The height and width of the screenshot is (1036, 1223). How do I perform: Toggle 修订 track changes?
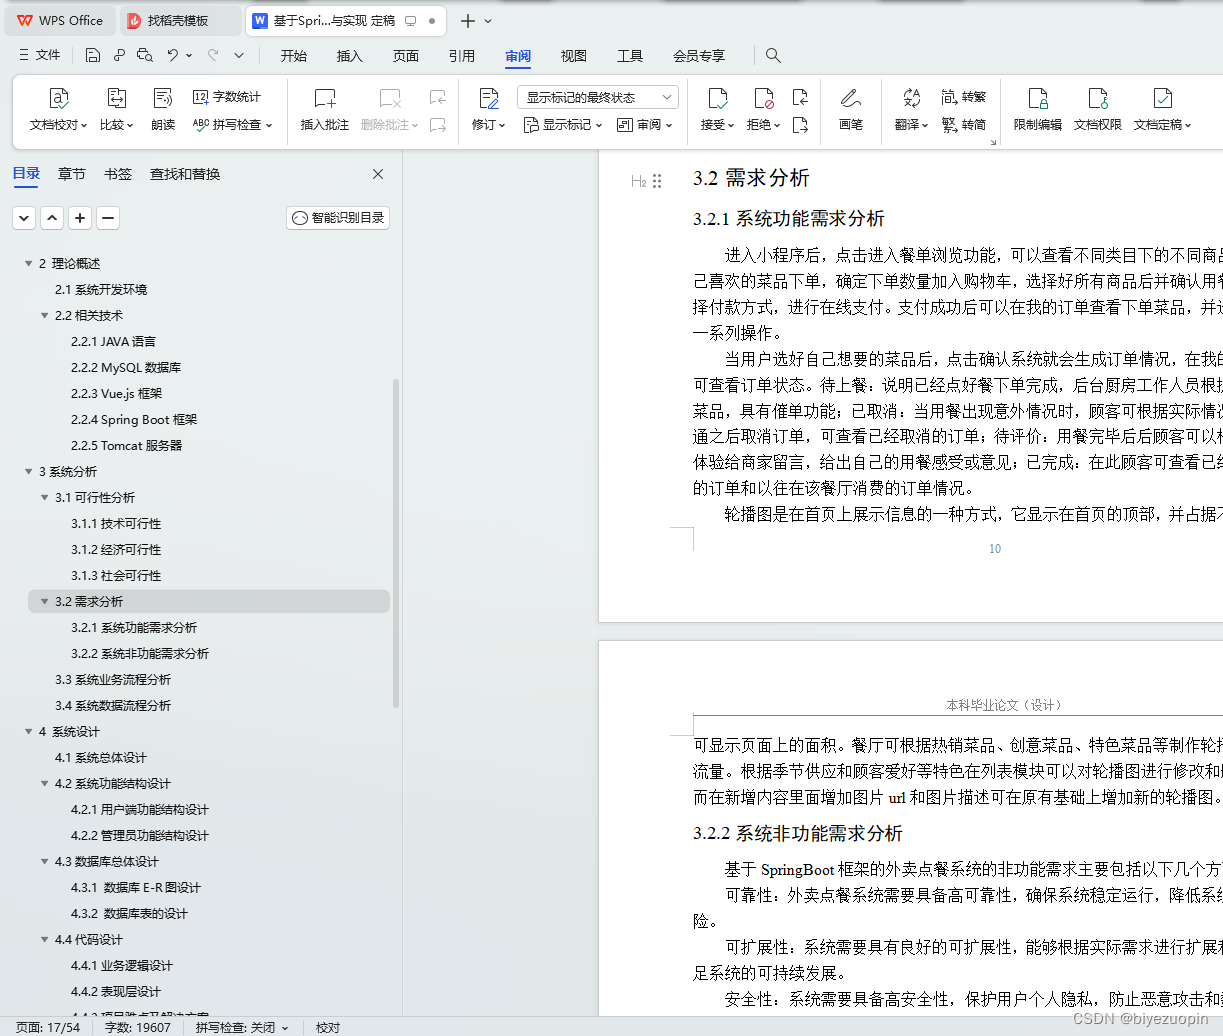[x=488, y=110]
